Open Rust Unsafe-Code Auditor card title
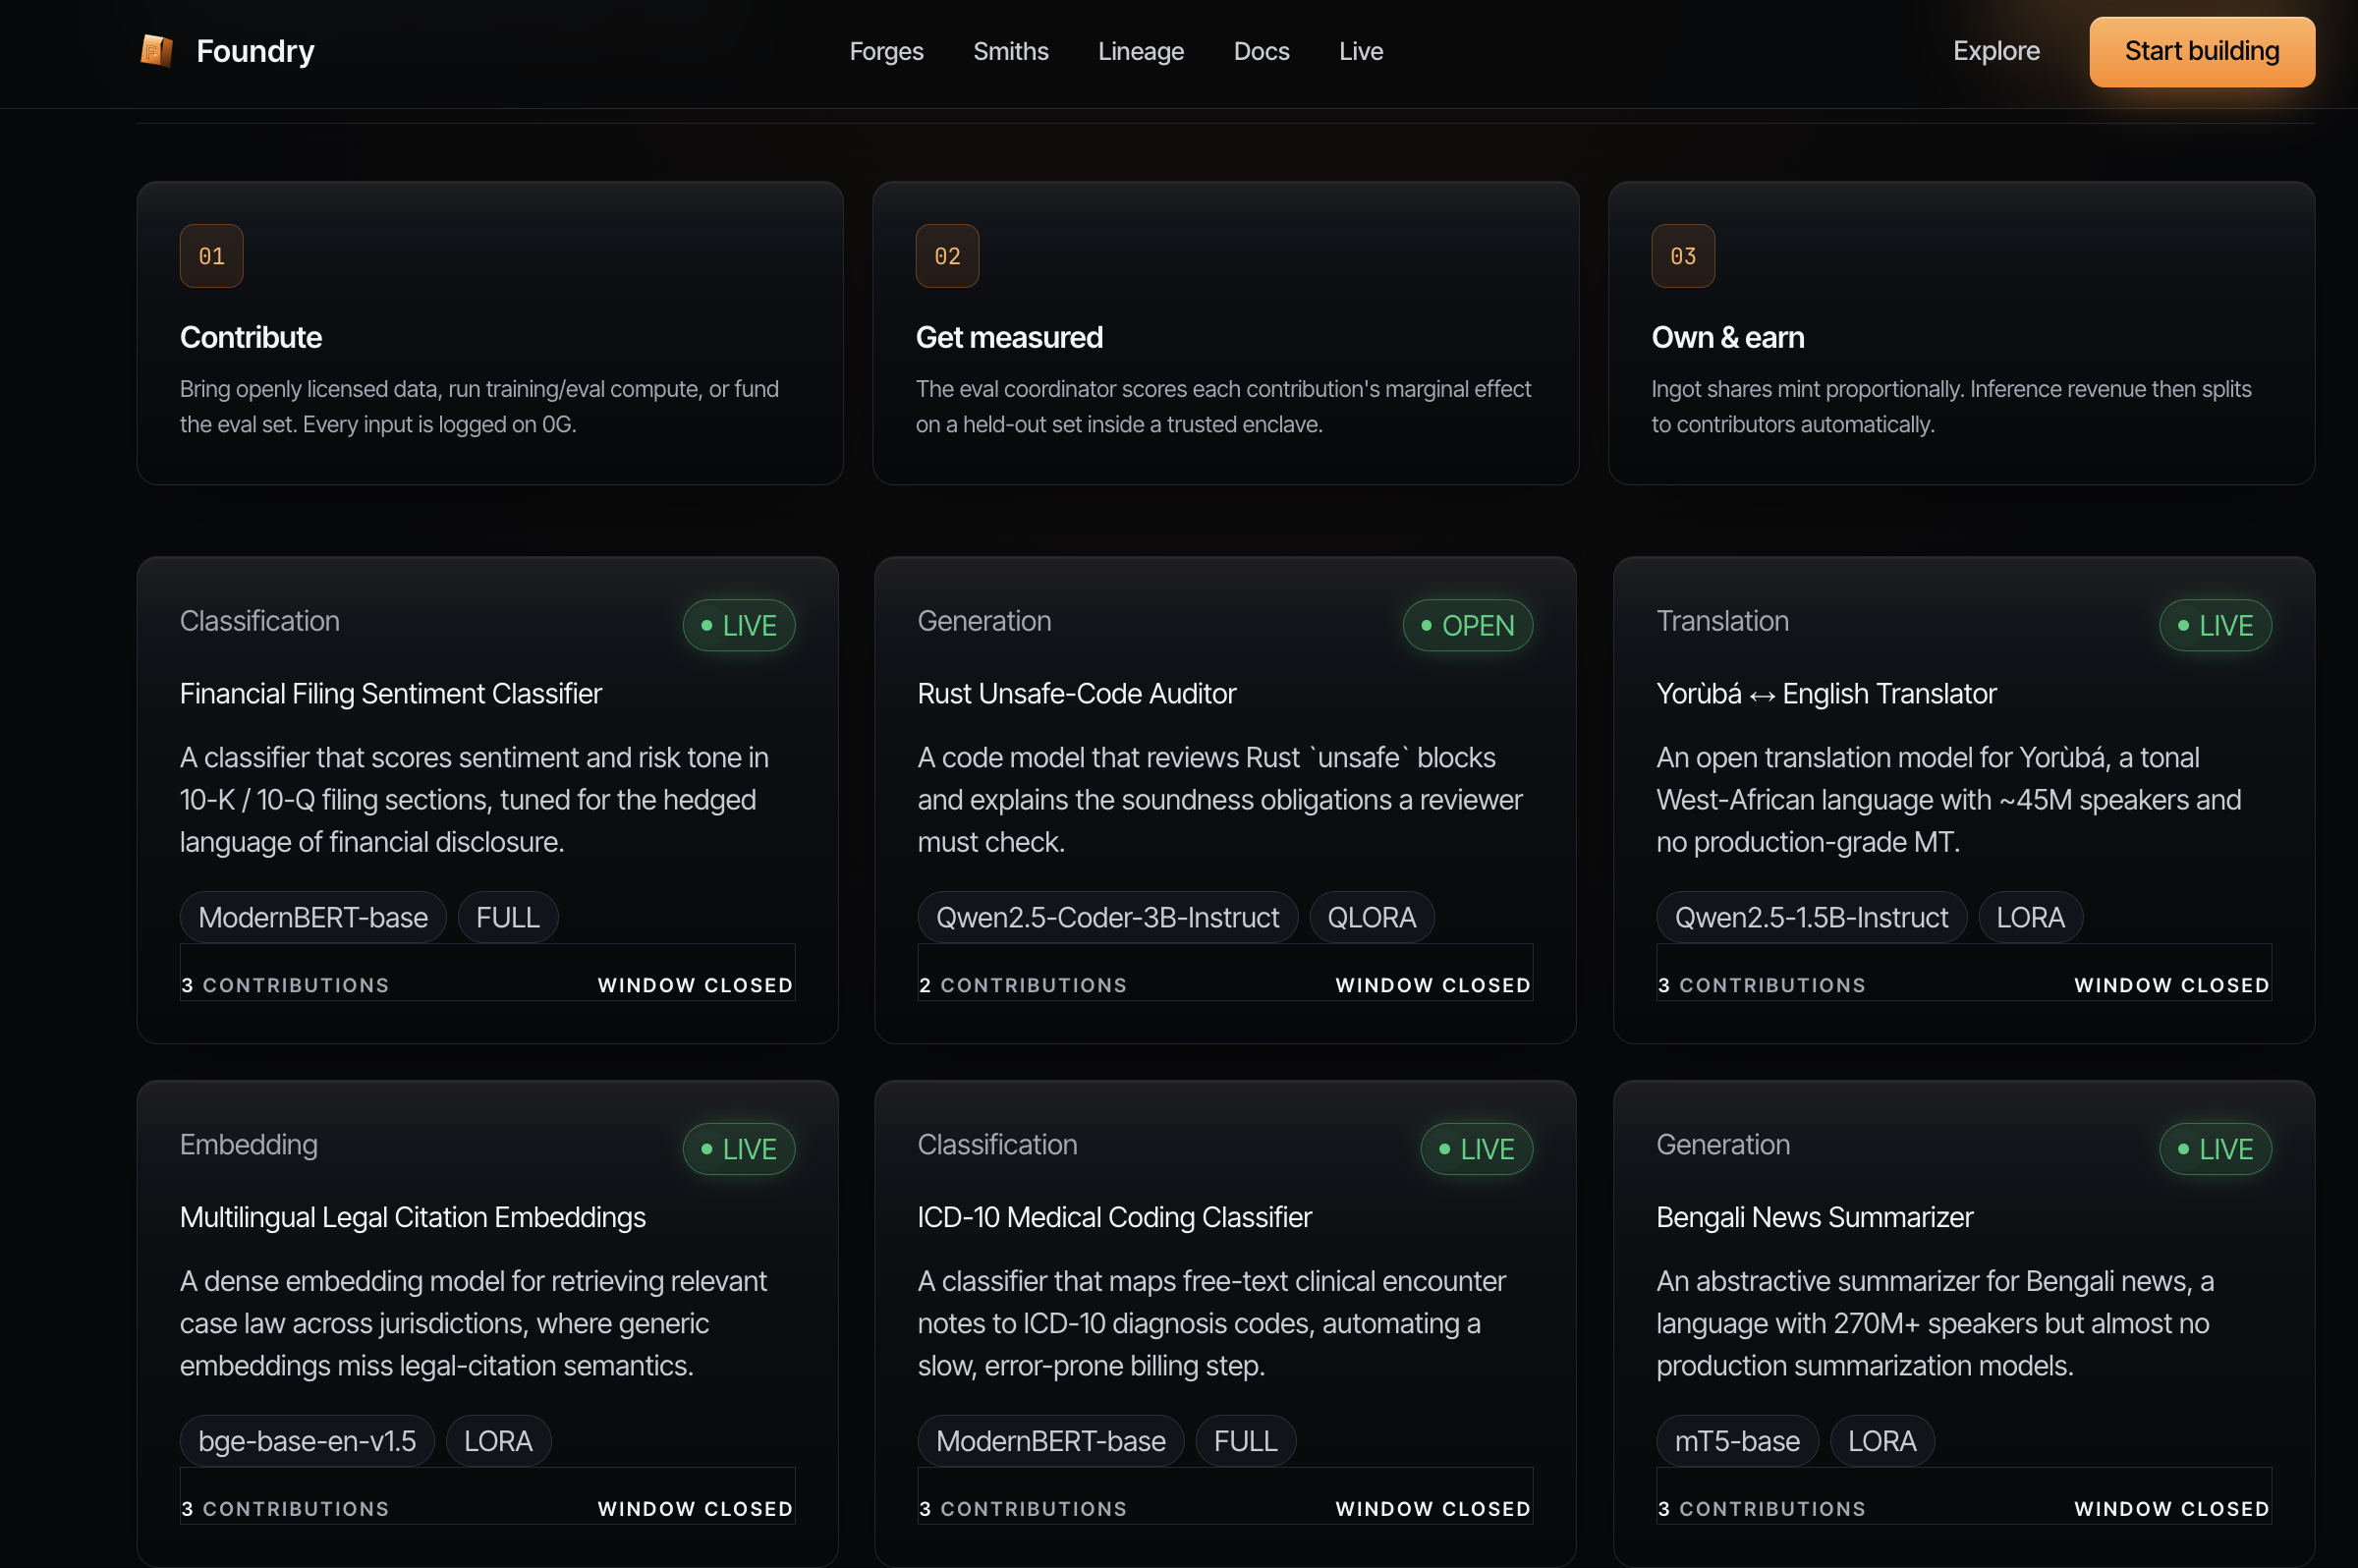Viewport: 2358px width, 1568px height. (x=1076, y=694)
